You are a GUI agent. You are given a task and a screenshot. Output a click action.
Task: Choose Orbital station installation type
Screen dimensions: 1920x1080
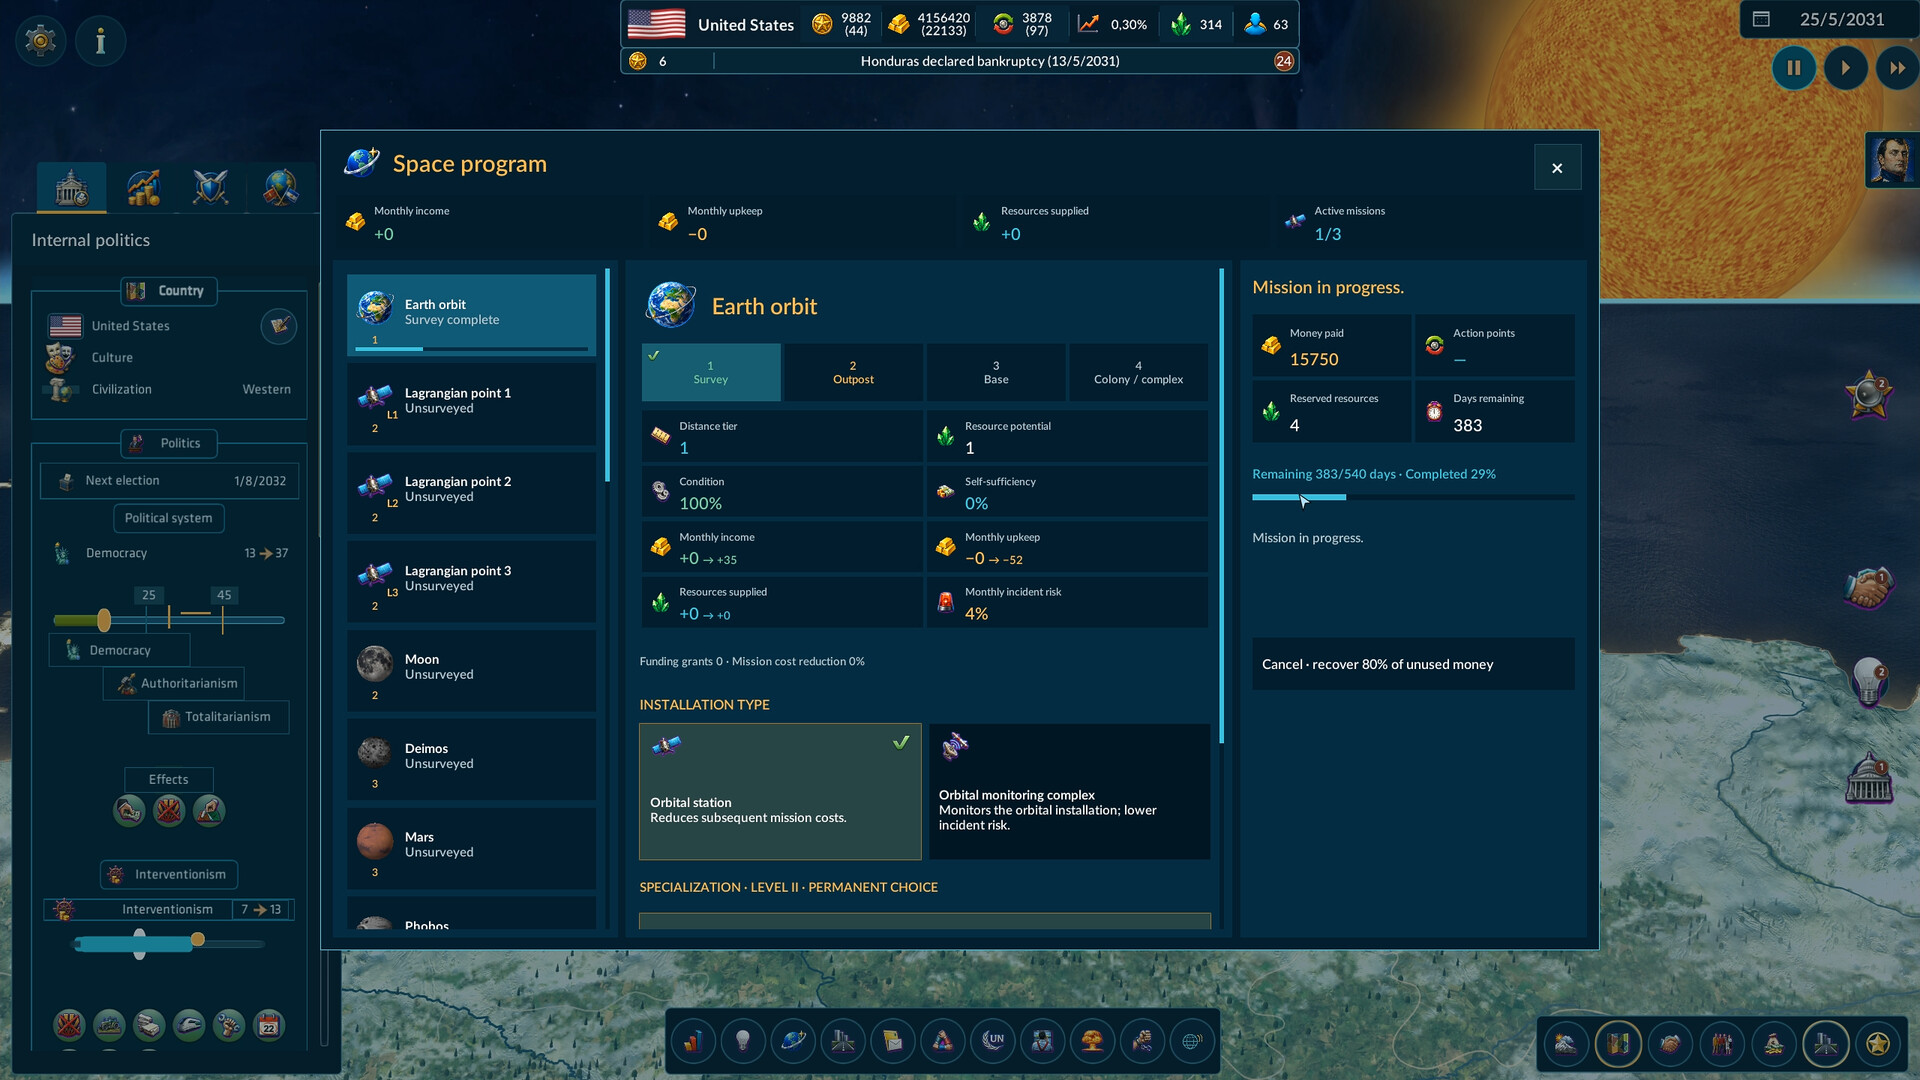click(780, 792)
